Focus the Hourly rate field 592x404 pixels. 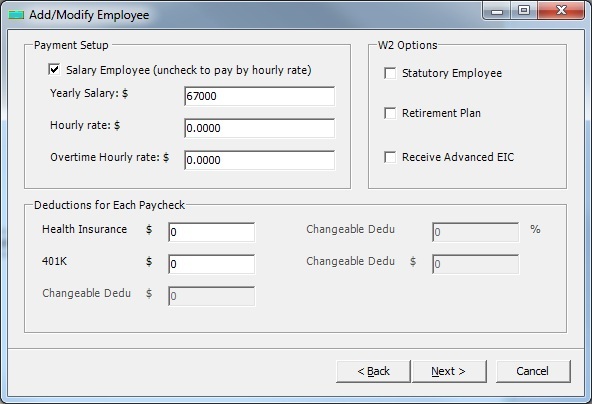tap(259, 128)
